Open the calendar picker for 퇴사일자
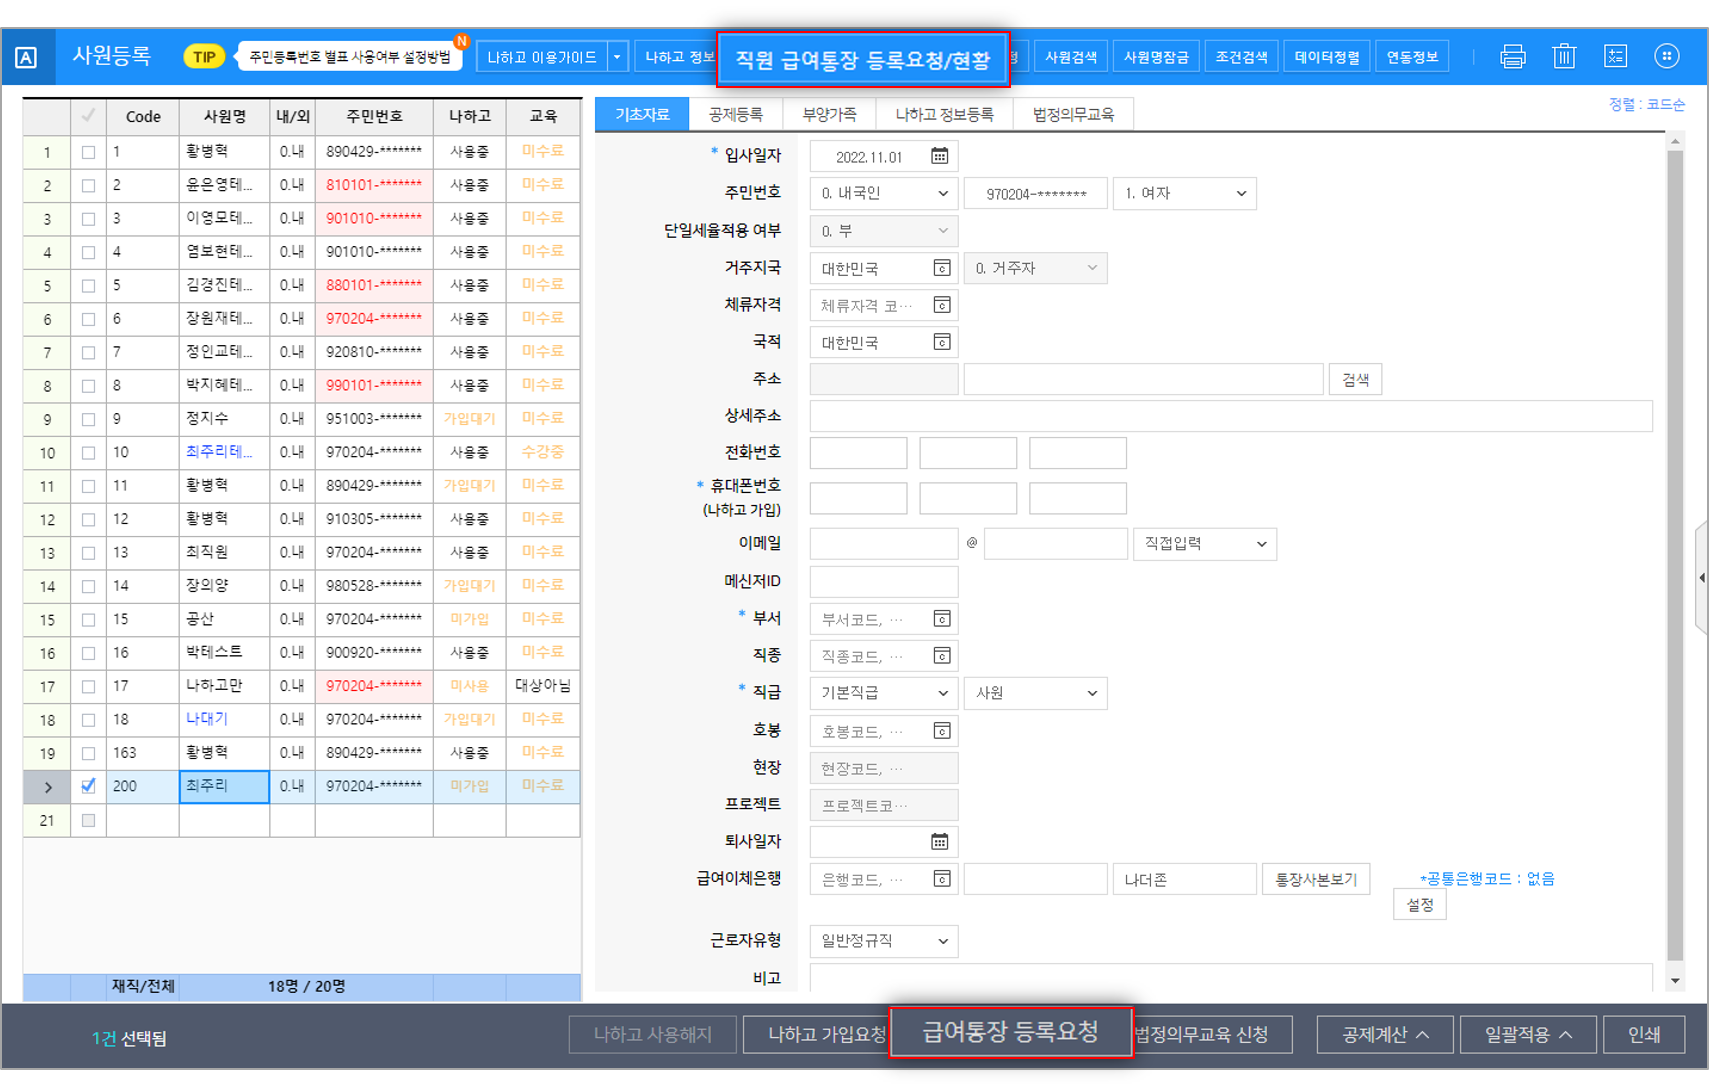Screen dimensions: 1709x1090 click(939, 842)
